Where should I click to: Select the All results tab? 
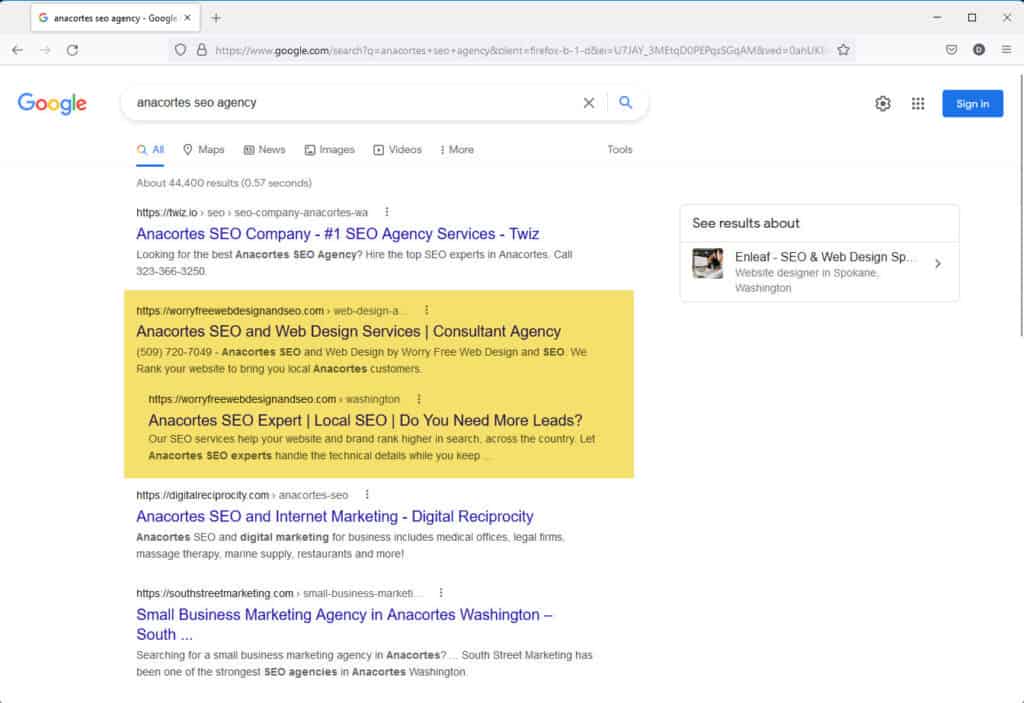point(150,150)
